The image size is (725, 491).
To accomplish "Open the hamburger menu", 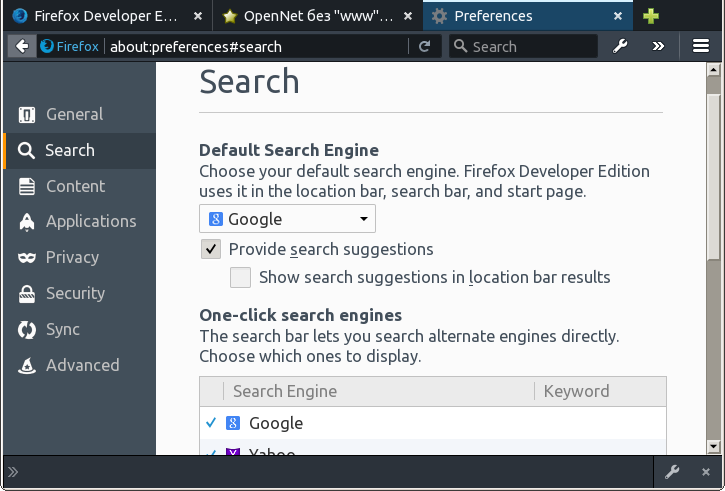I will (701, 46).
